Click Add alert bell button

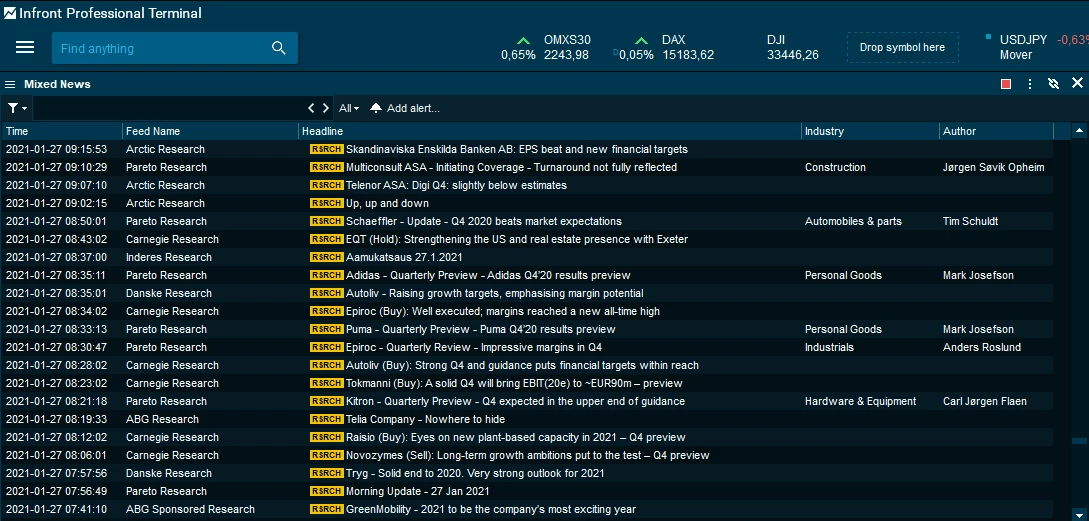405,108
